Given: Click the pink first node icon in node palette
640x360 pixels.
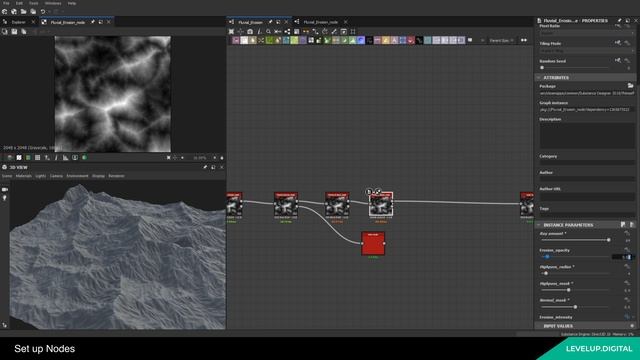Looking at the screenshot, I should (x=236, y=40).
